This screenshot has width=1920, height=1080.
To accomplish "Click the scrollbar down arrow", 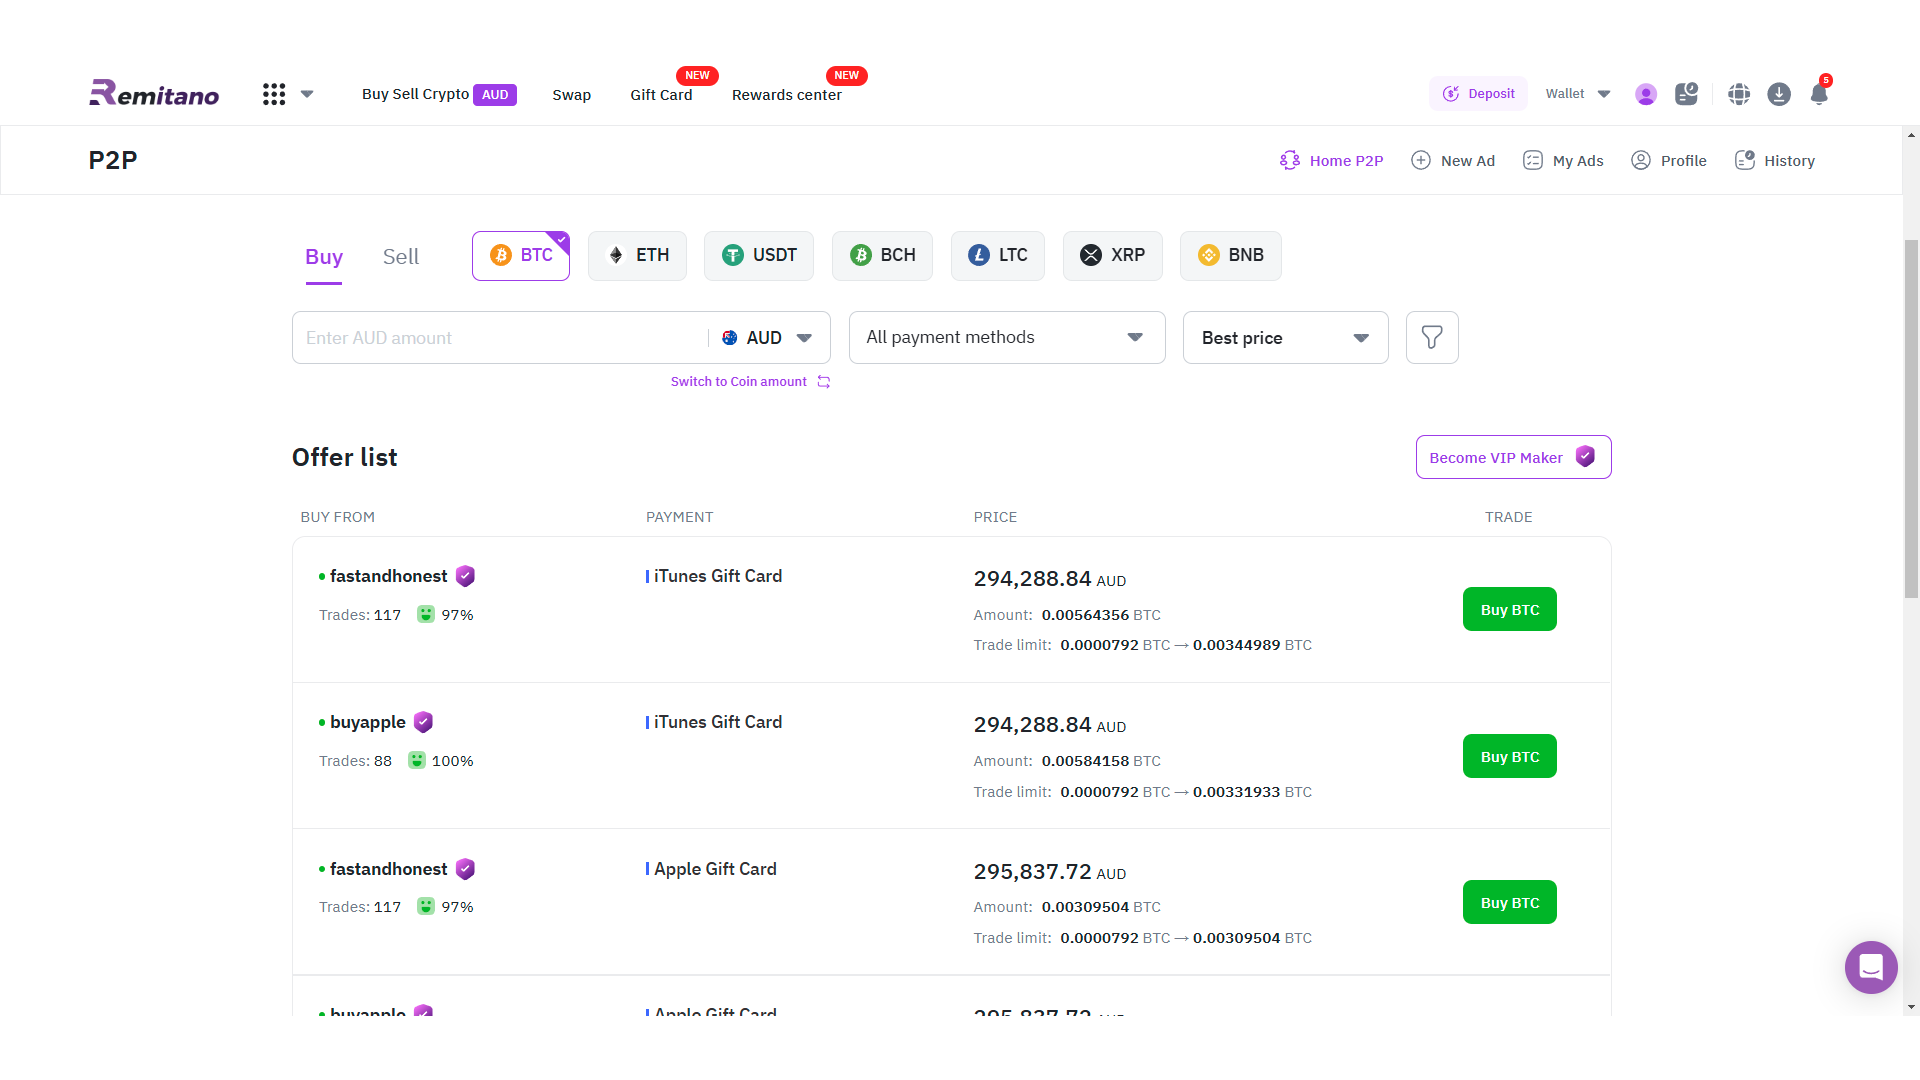I will [1911, 1007].
